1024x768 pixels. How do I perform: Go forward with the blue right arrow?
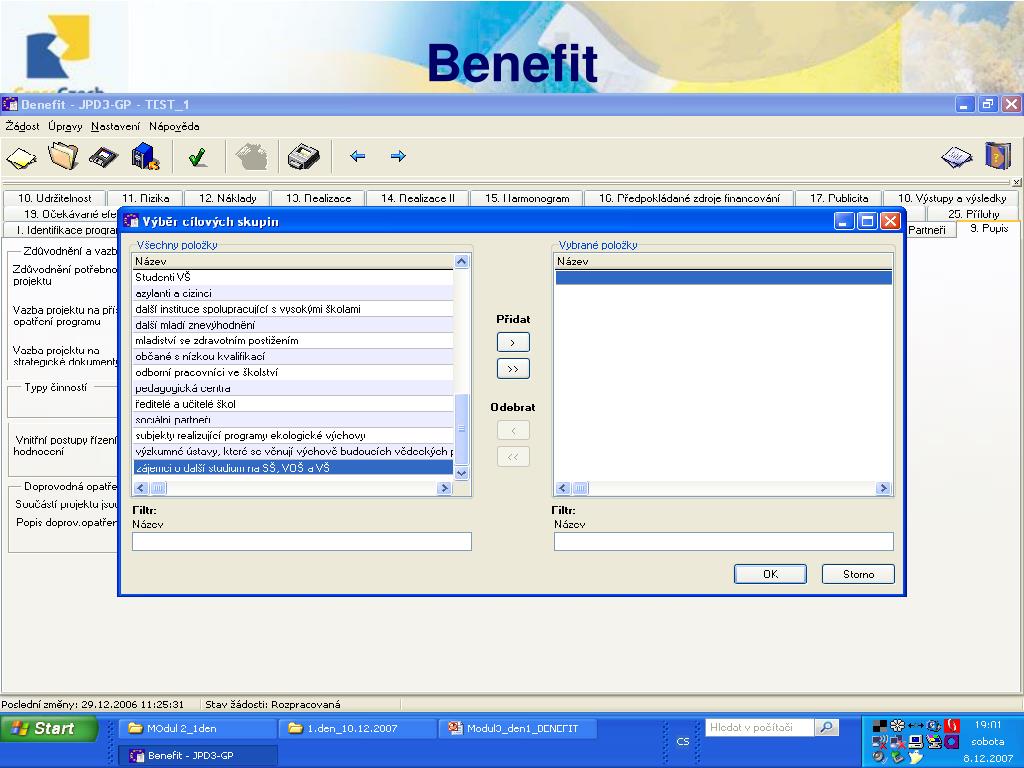[398, 156]
